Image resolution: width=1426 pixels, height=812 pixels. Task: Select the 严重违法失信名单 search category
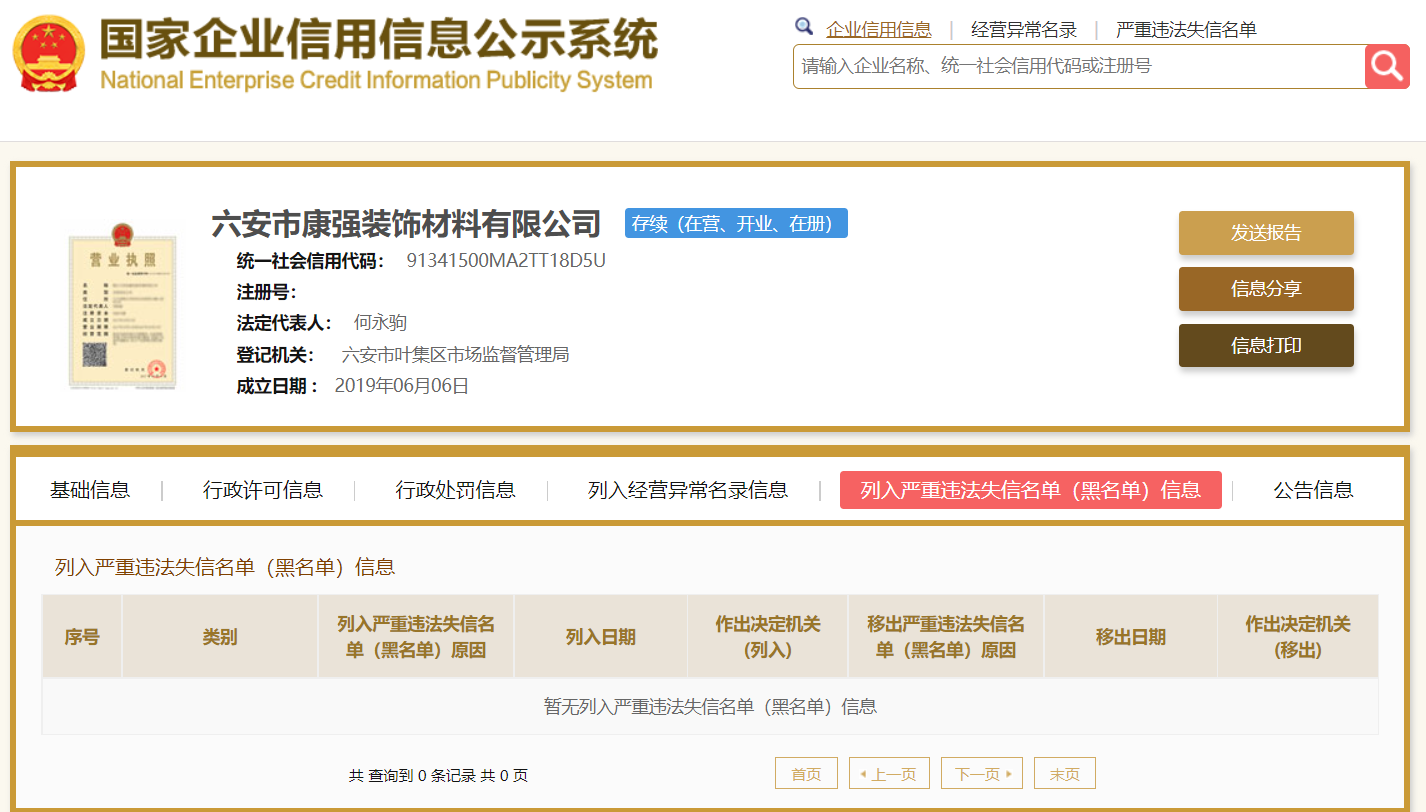(x=1186, y=30)
